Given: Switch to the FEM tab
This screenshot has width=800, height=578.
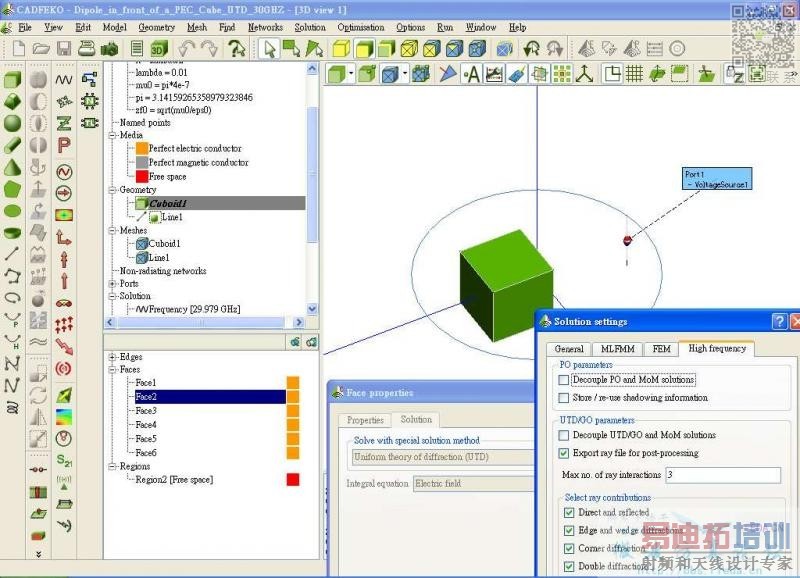Looking at the screenshot, I should (x=661, y=349).
